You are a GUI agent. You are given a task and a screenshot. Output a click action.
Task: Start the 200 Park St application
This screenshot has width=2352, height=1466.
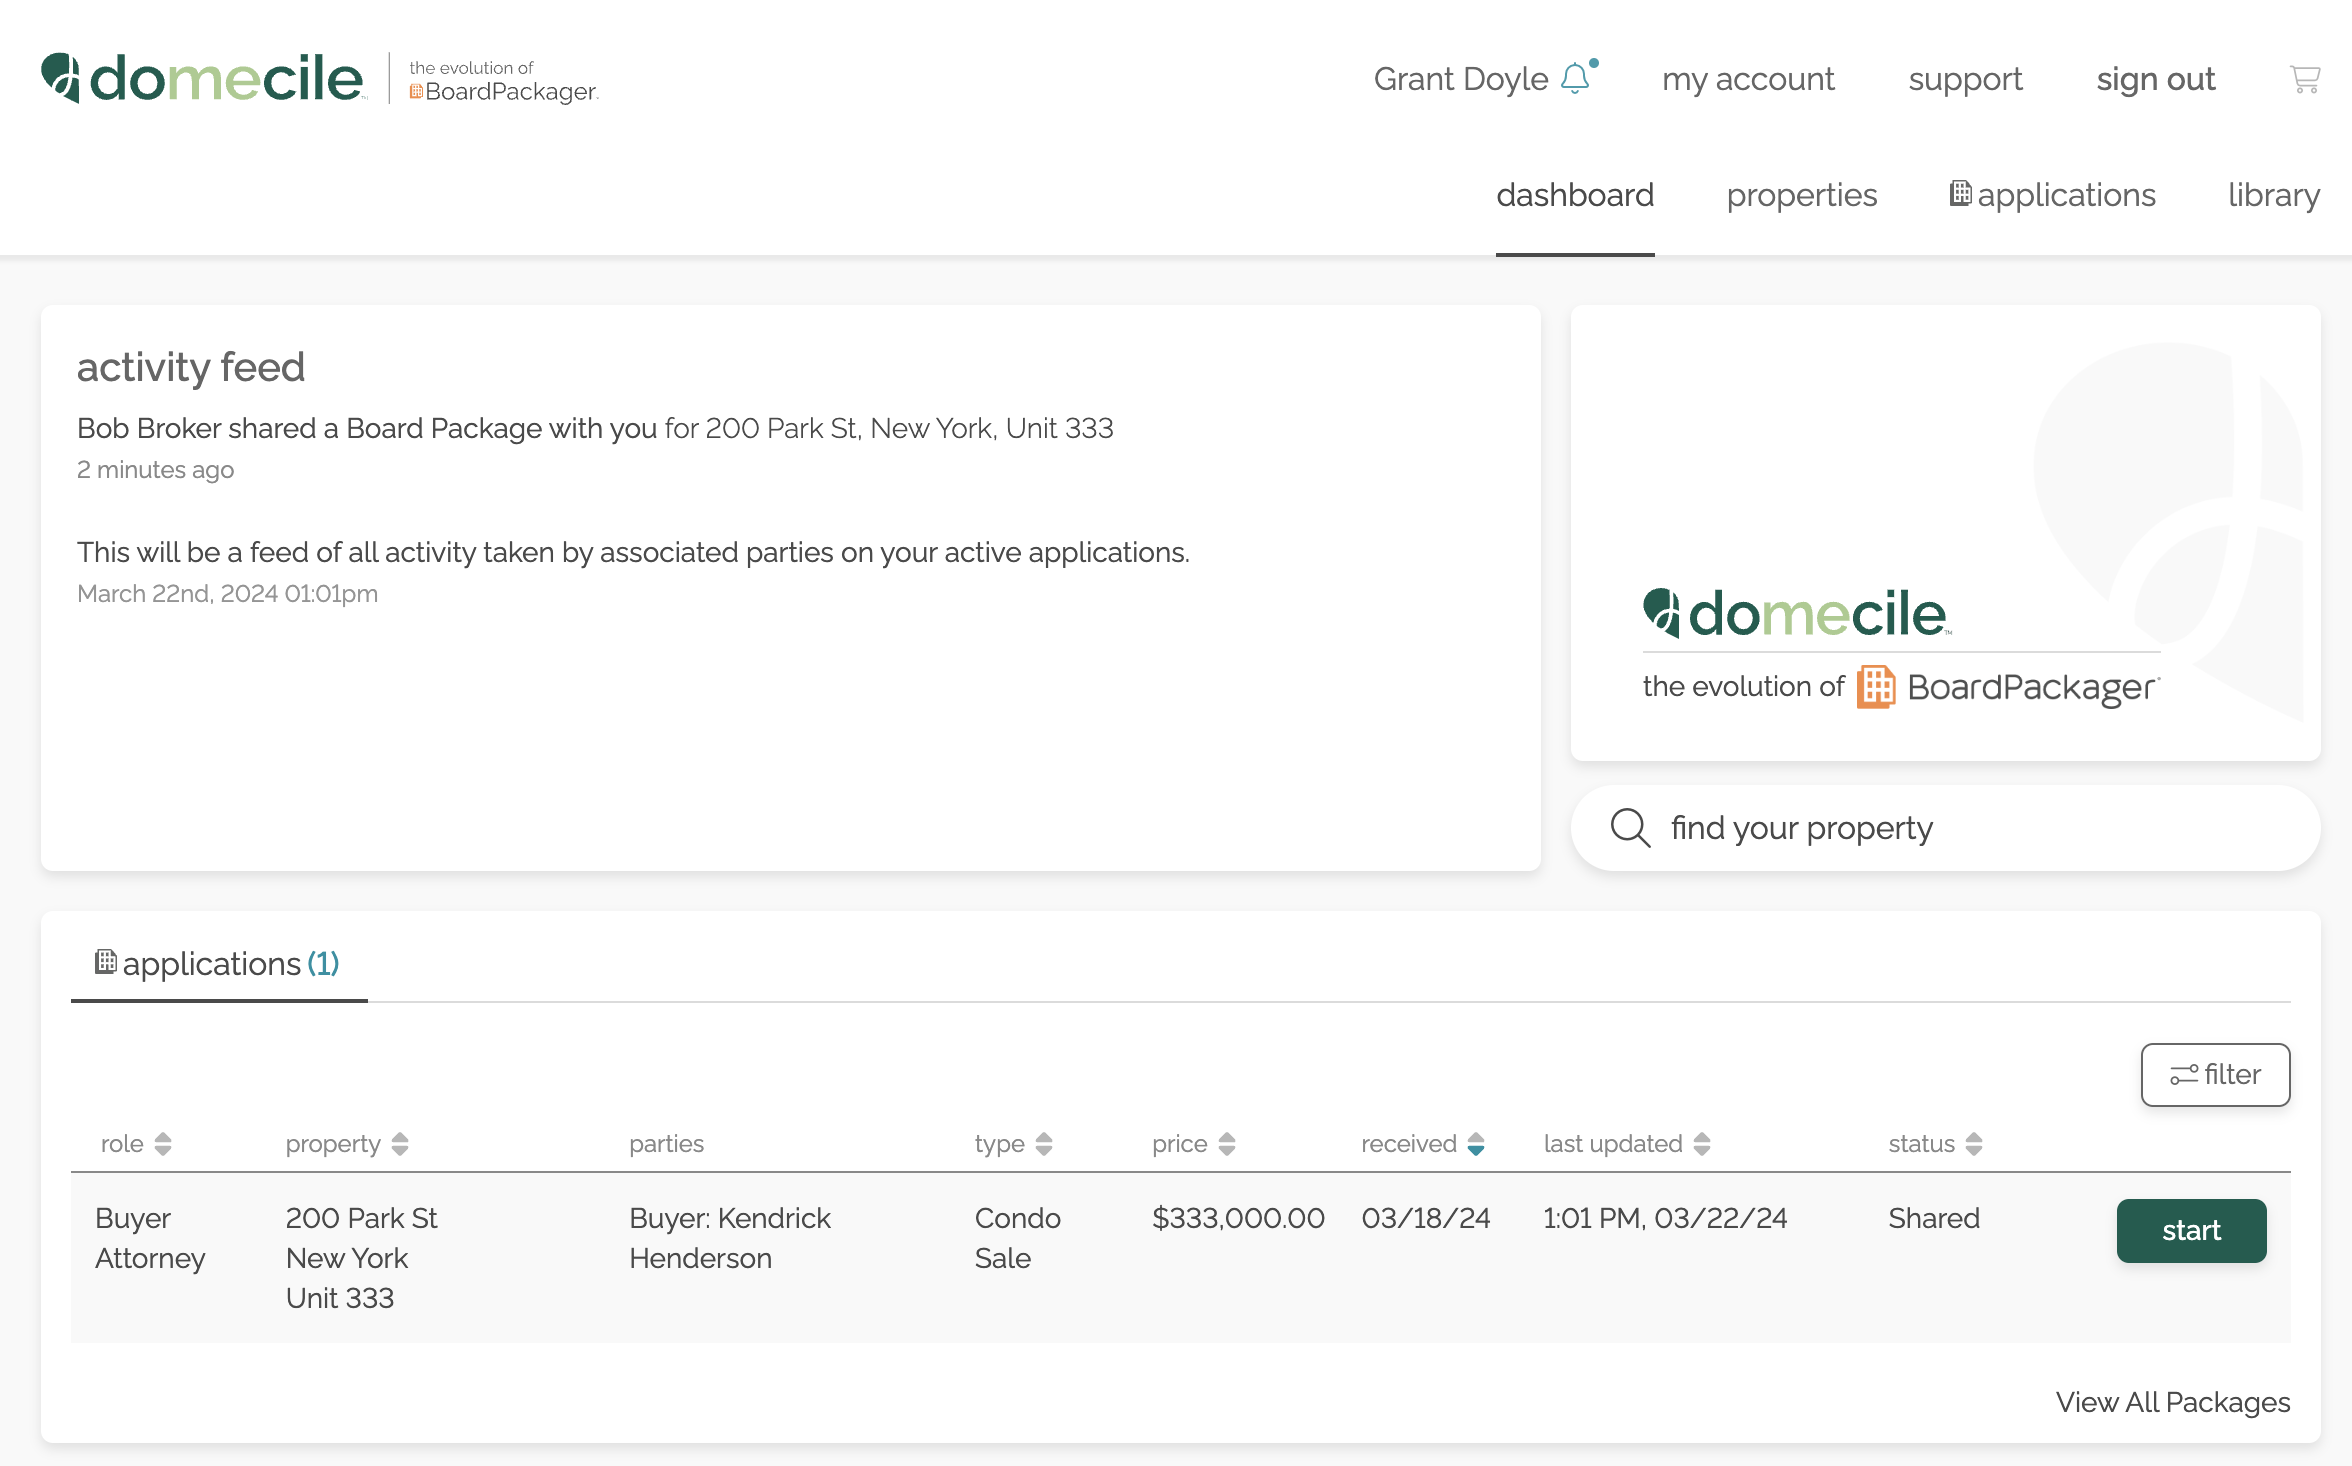pyautogui.click(x=2191, y=1230)
